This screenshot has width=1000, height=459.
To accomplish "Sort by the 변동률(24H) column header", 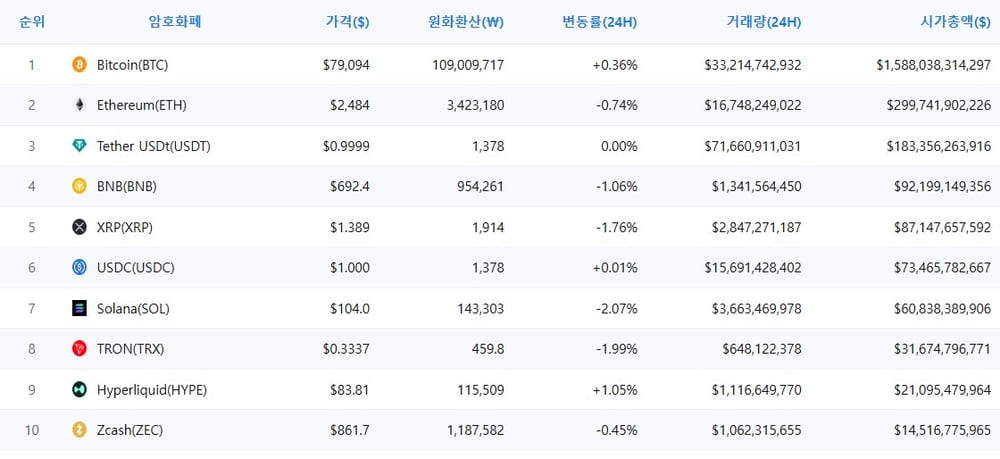I will pyautogui.click(x=599, y=22).
